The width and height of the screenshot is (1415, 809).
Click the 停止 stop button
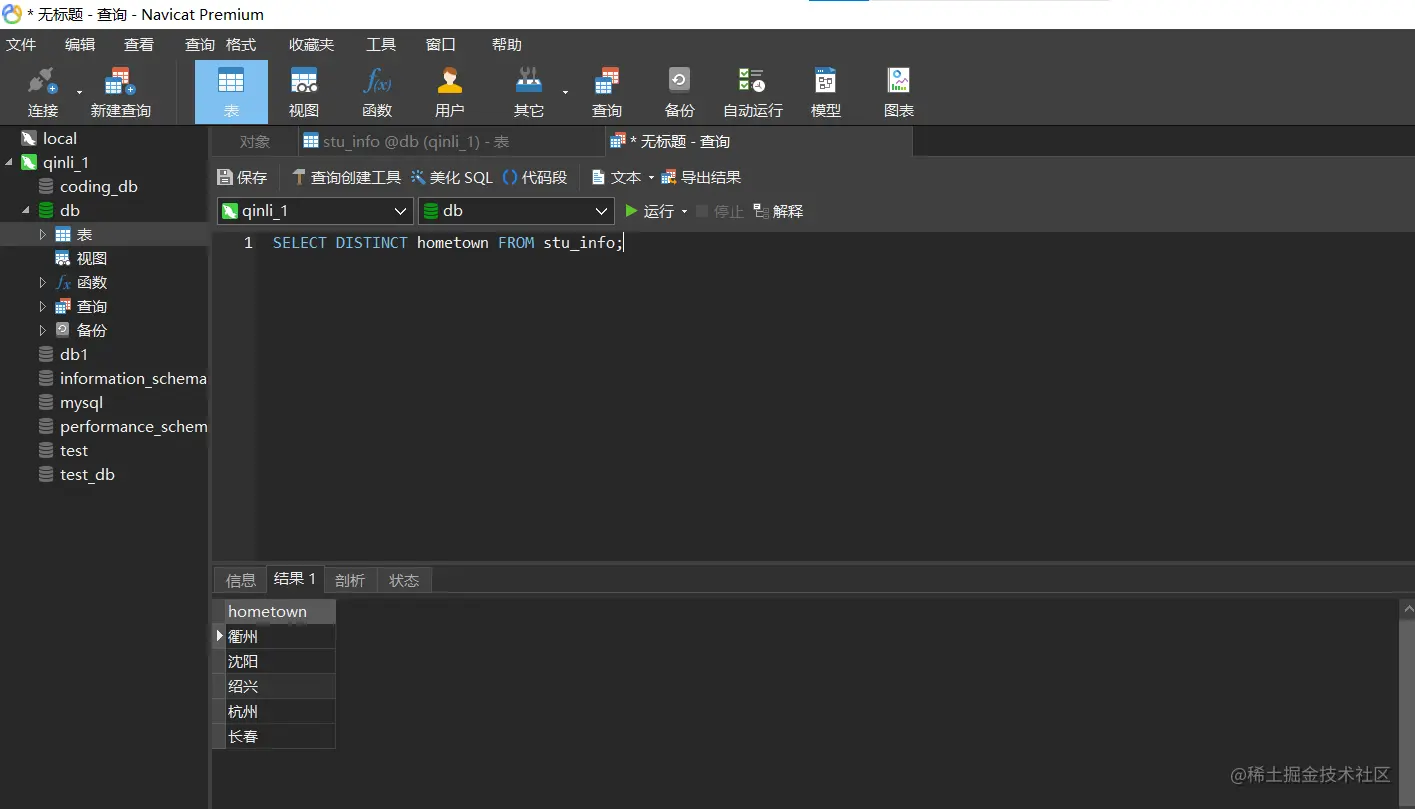point(720,211)
